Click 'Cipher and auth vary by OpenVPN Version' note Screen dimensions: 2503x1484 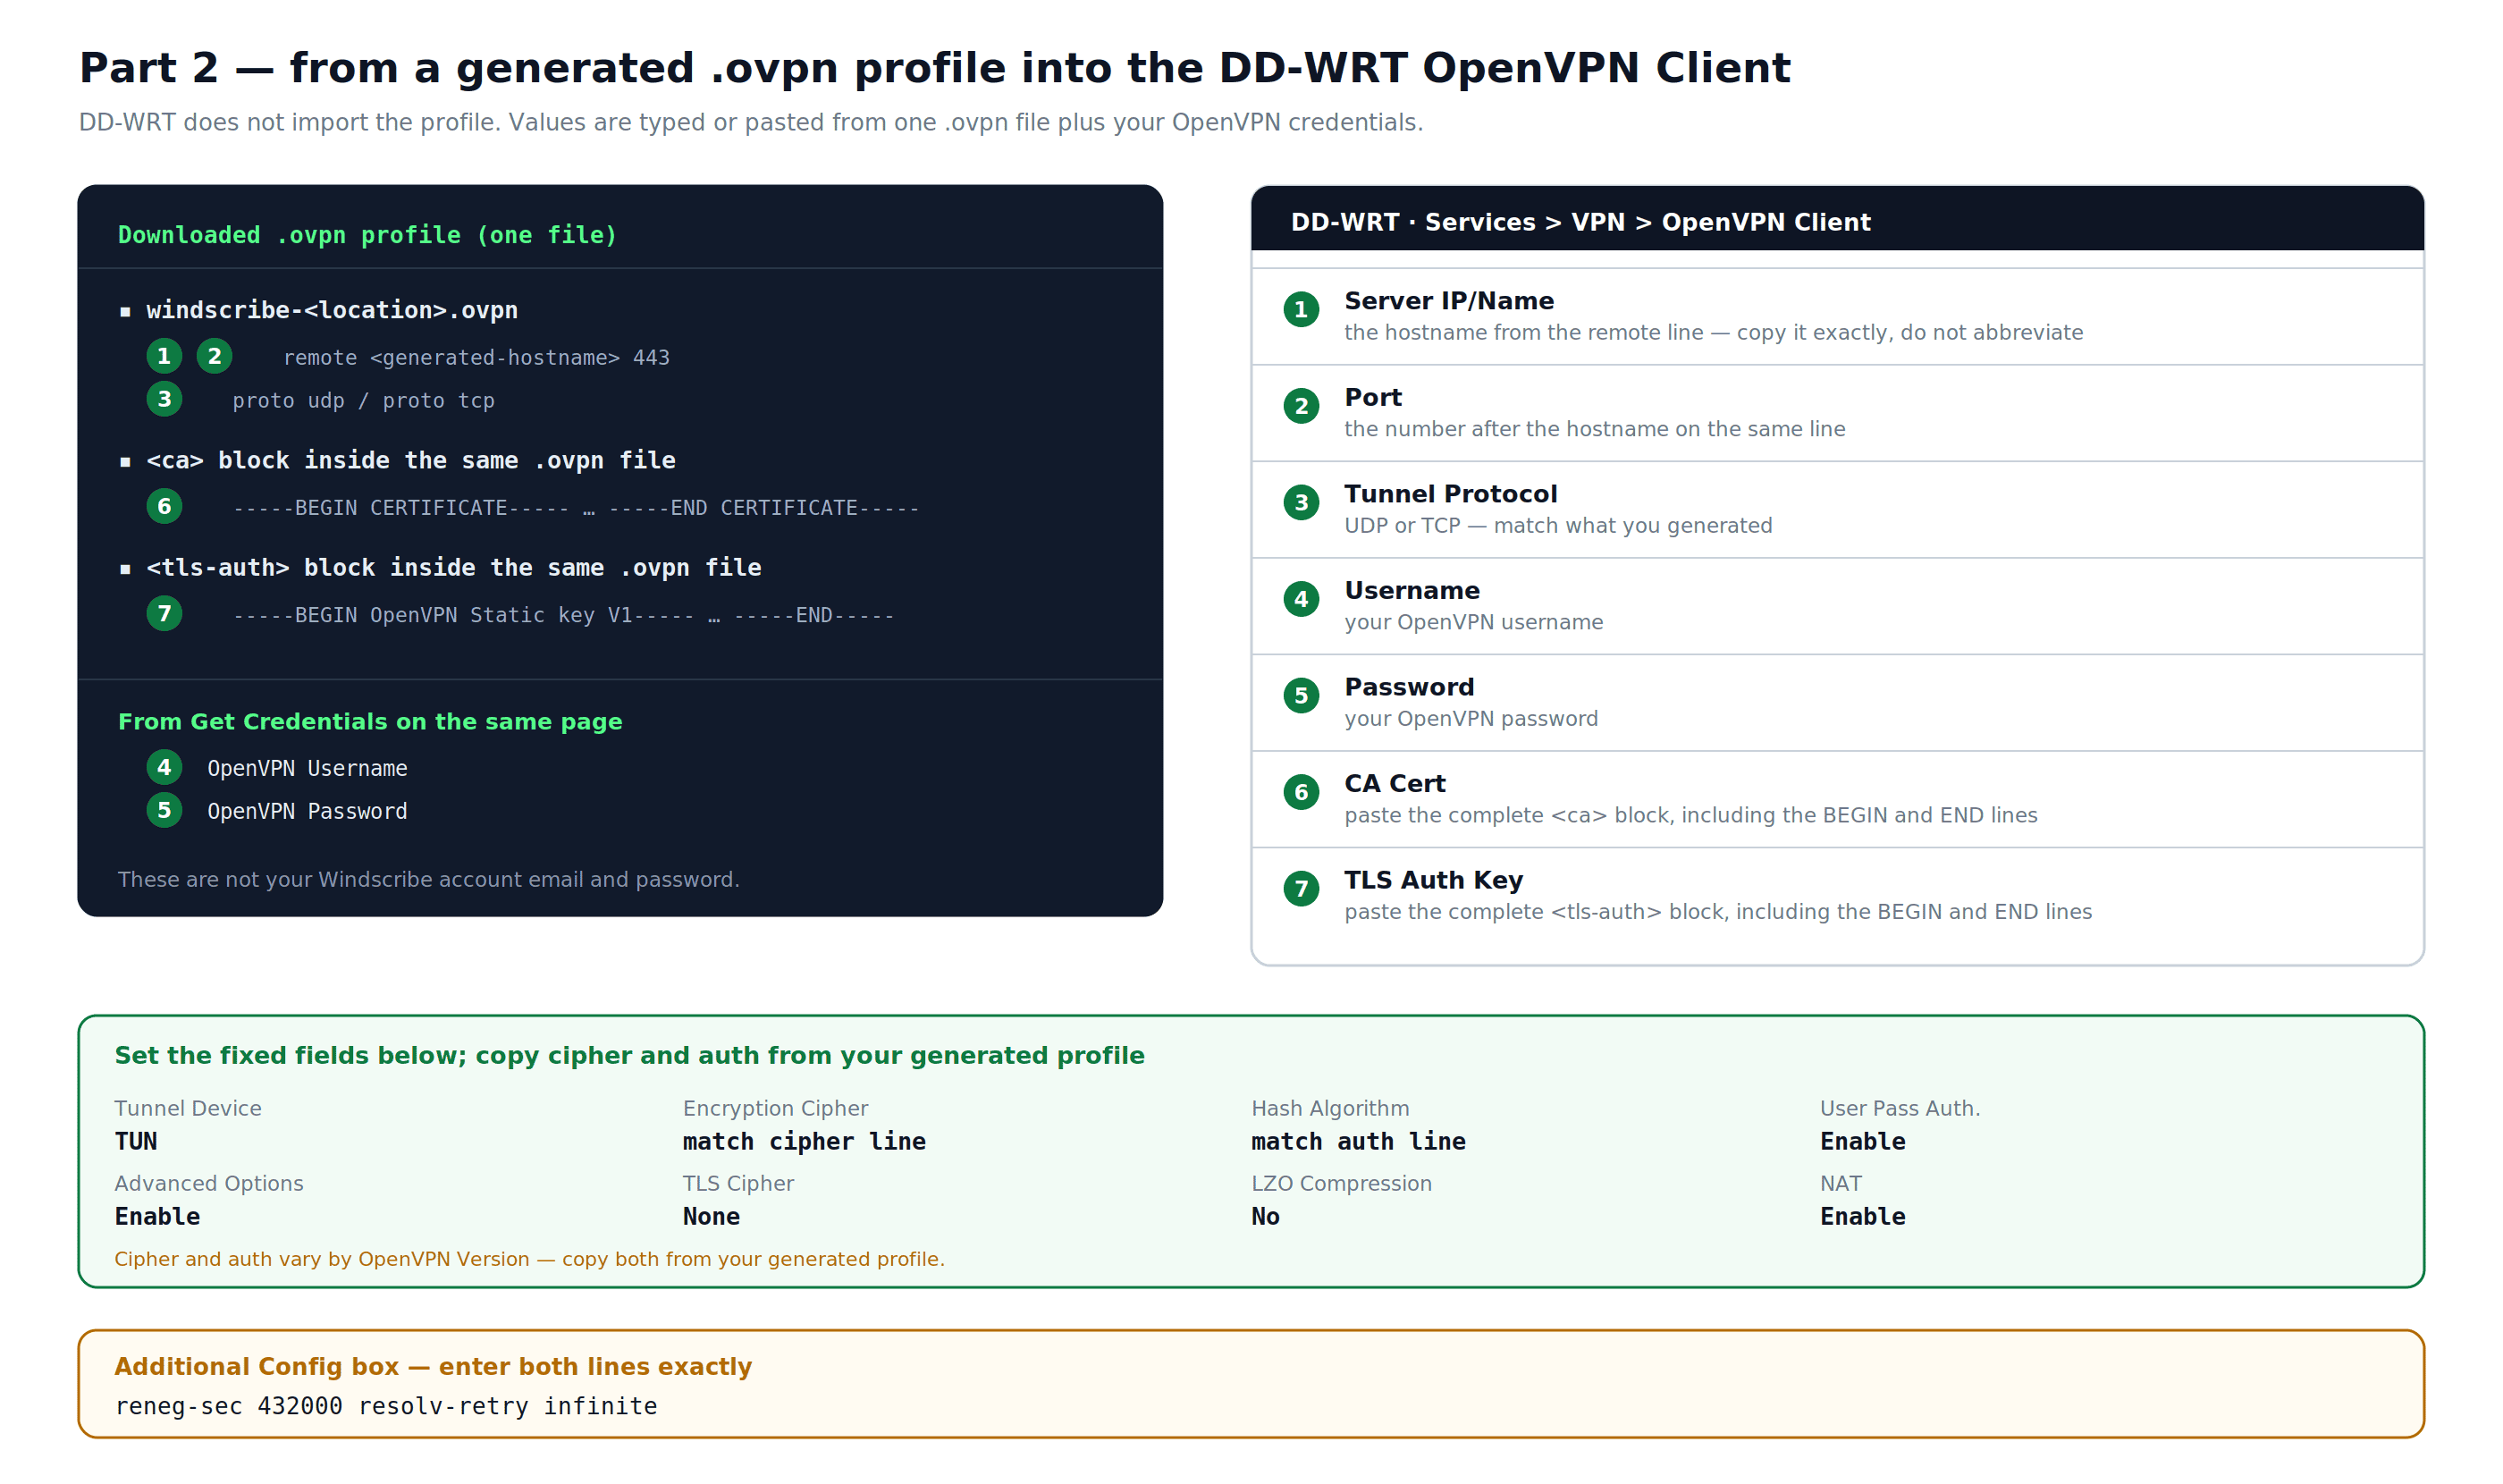coord(529,1259)
